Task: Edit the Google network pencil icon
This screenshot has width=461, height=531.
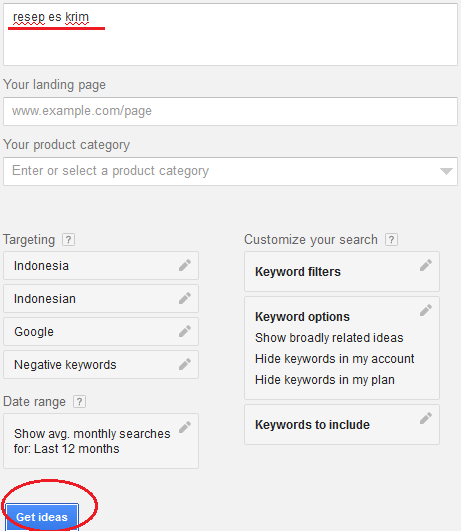Action: click(x=185, y=331)
